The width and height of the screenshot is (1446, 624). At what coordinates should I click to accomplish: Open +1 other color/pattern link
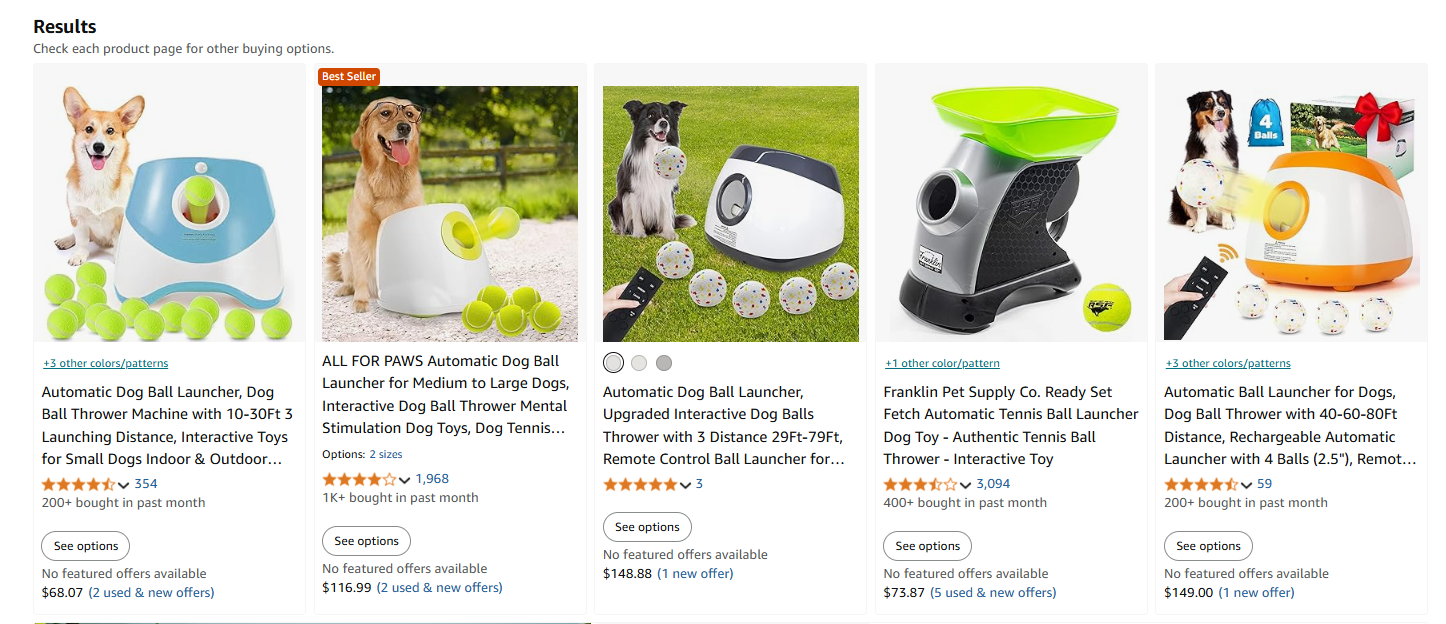[x=942, y=363]
